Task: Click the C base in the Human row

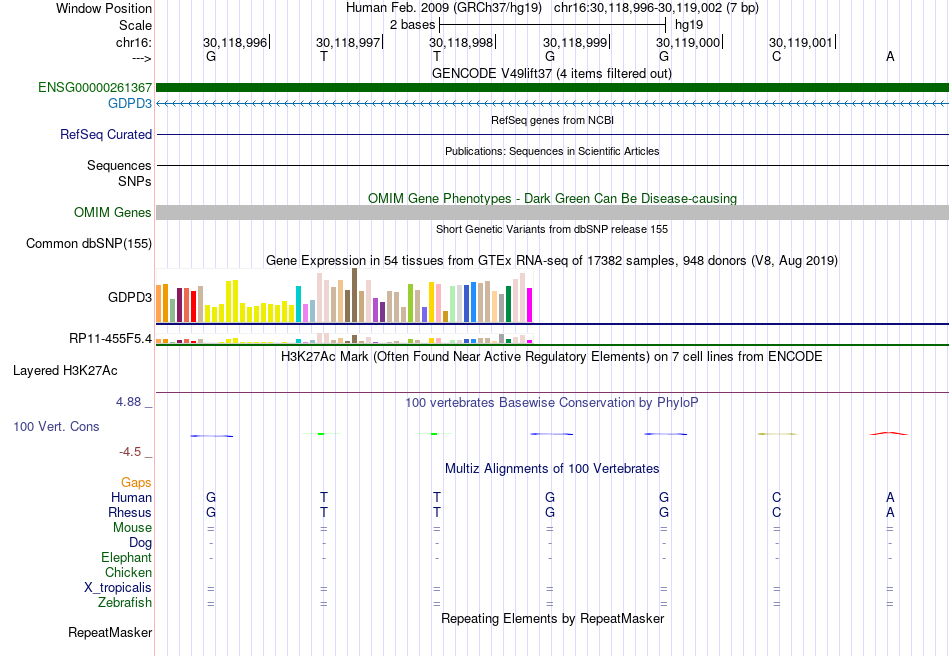Action: click(x=777, y=497)
